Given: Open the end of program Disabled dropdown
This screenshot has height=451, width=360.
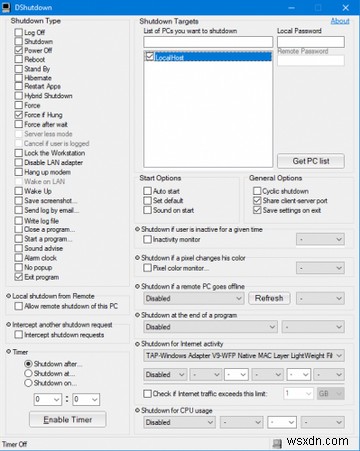Looking at the screenshot, I should (x=210, y=327).
